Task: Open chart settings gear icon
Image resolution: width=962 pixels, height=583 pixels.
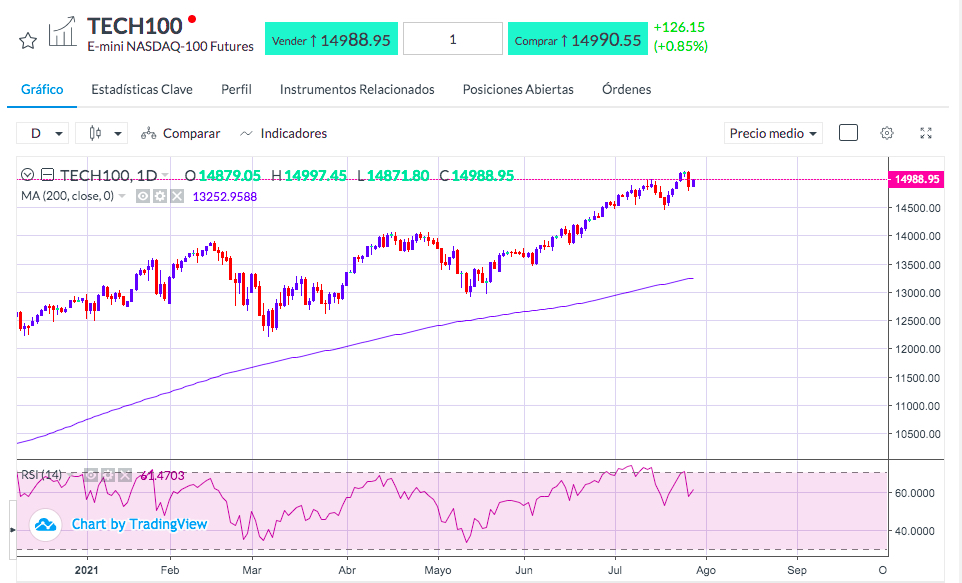Action: click(x=887, y=133)
